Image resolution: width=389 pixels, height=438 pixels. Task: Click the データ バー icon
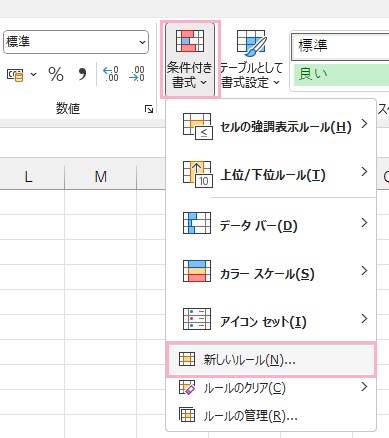197,223
